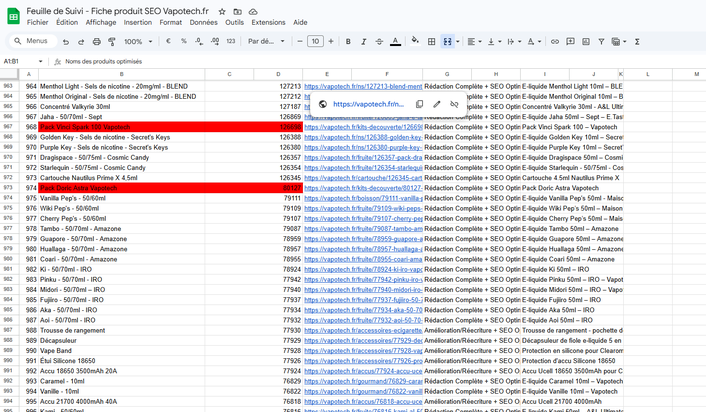Edit the link with pencil icon
The width and height of the screenshot is (706, 412).
(436, 104)
